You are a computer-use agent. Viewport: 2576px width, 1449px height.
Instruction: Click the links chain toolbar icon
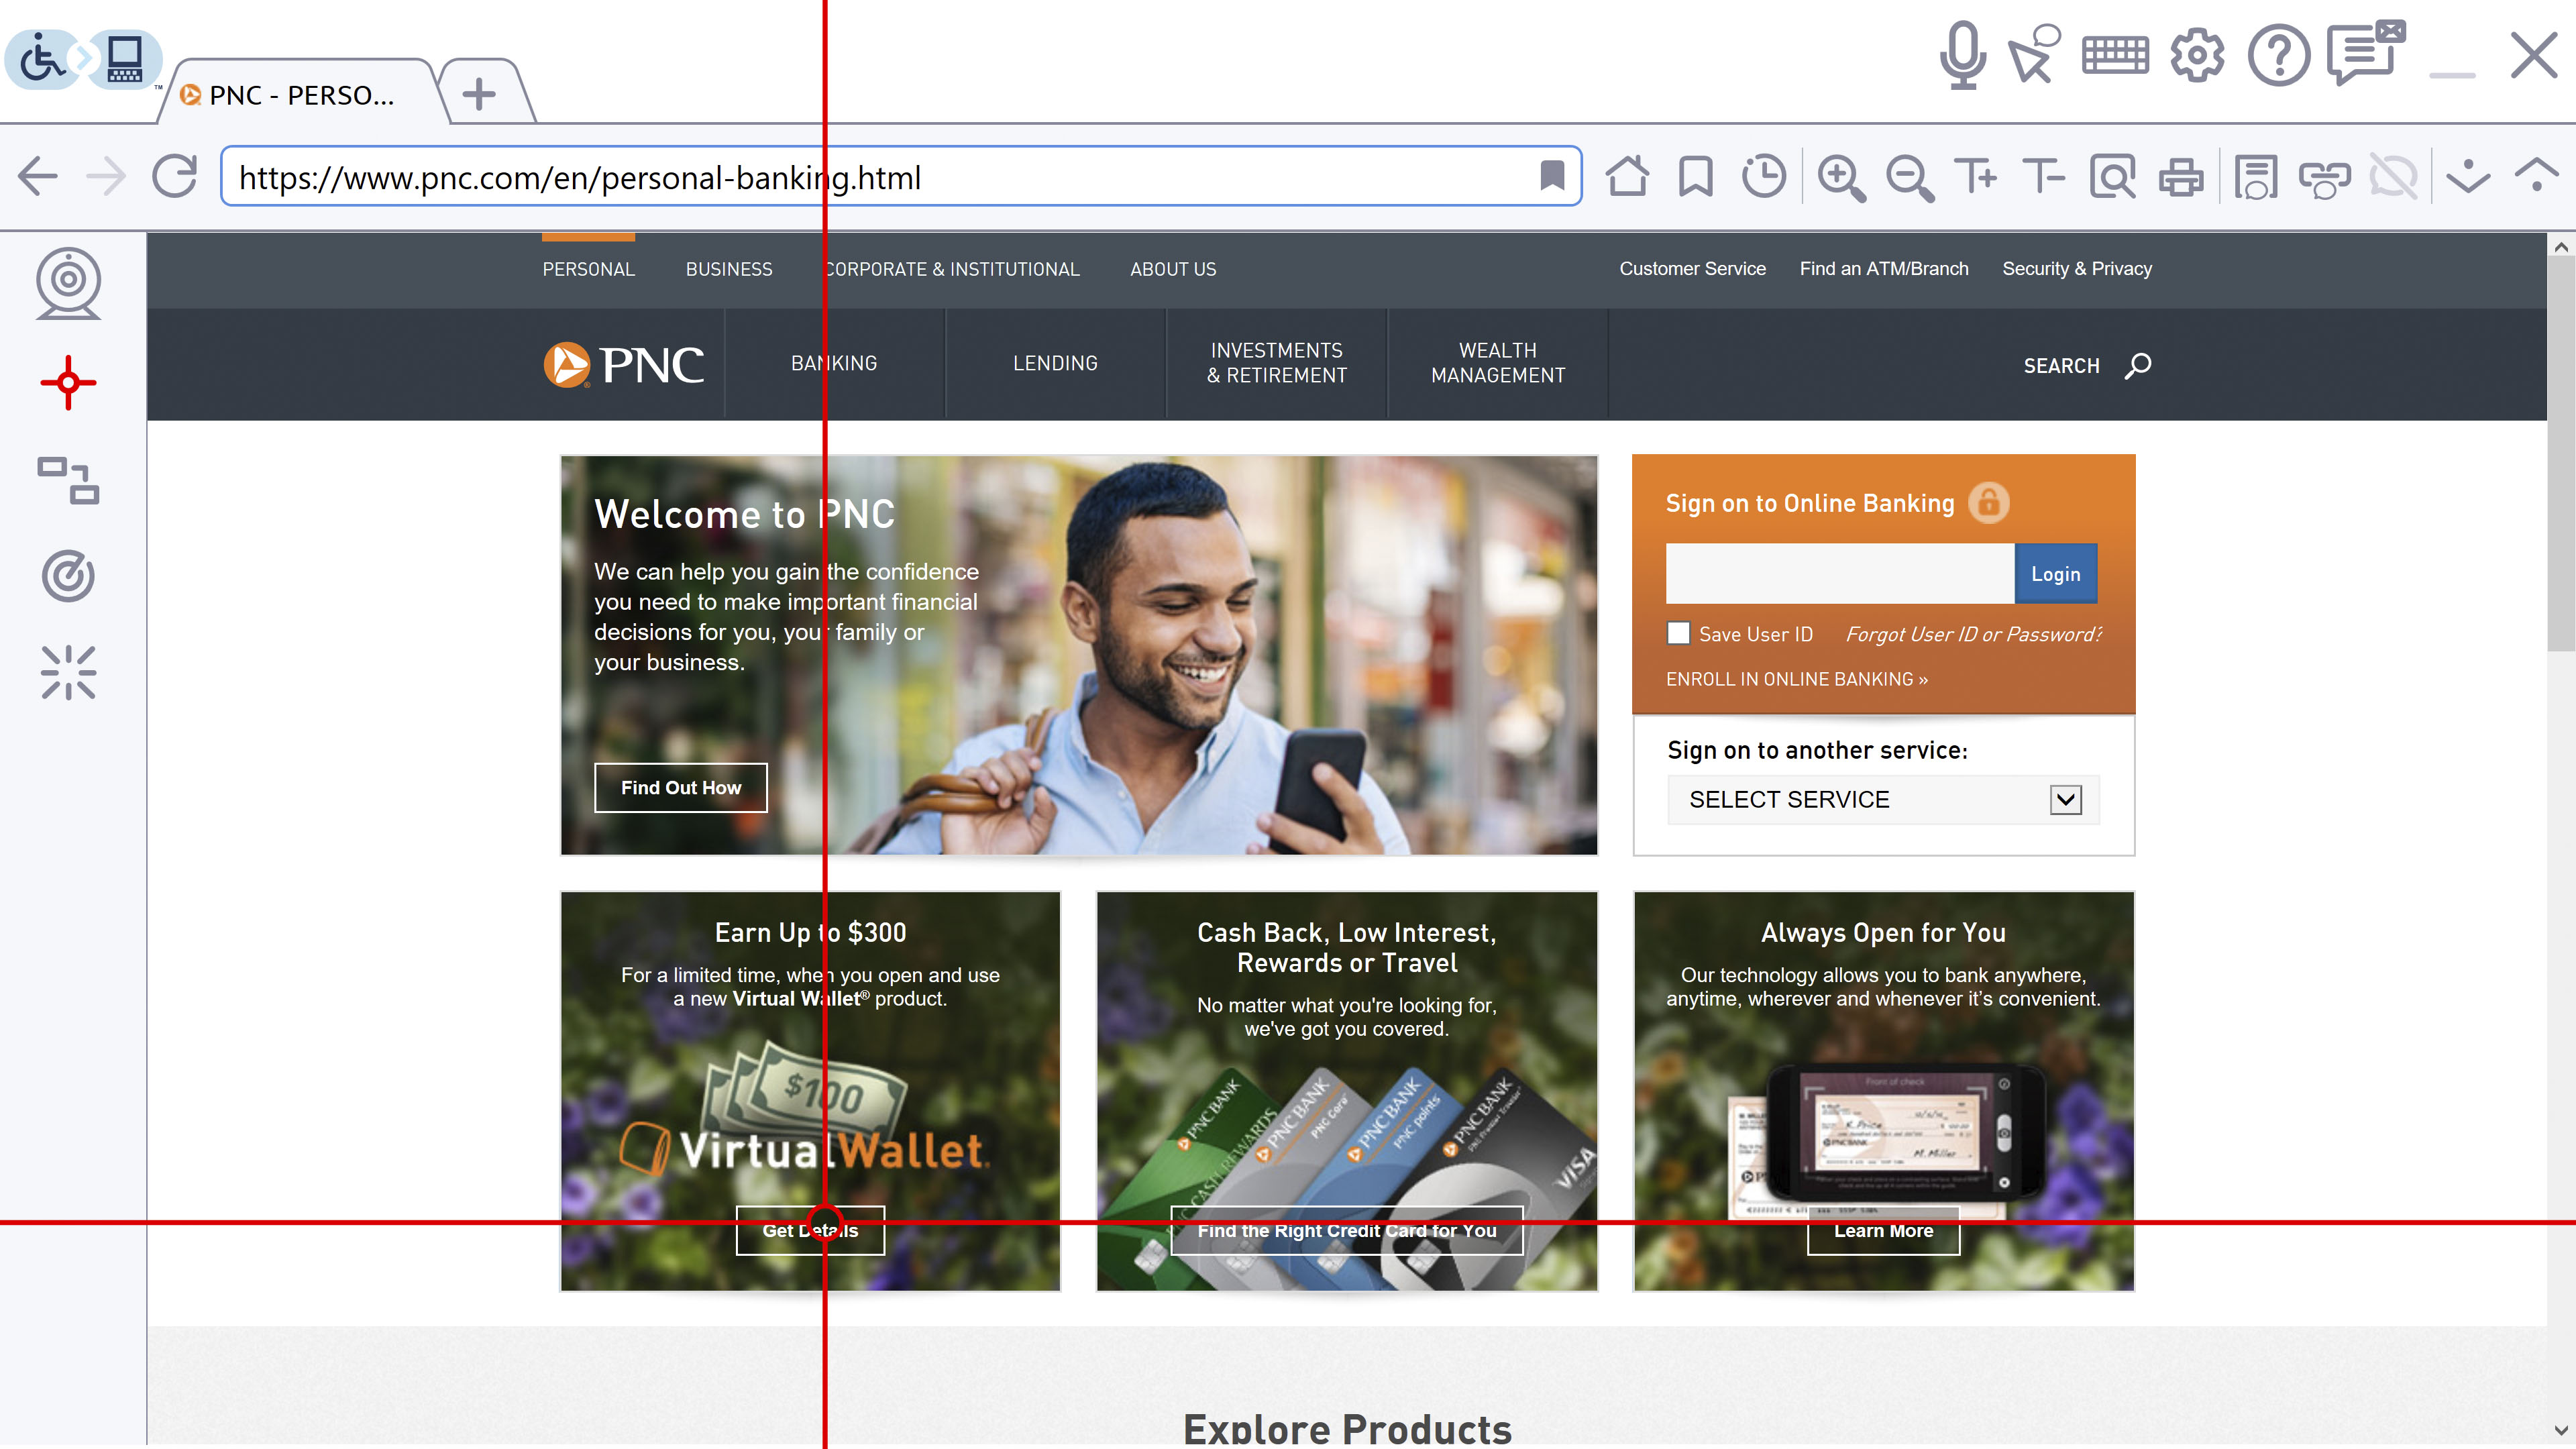[x=2325, y=179]
